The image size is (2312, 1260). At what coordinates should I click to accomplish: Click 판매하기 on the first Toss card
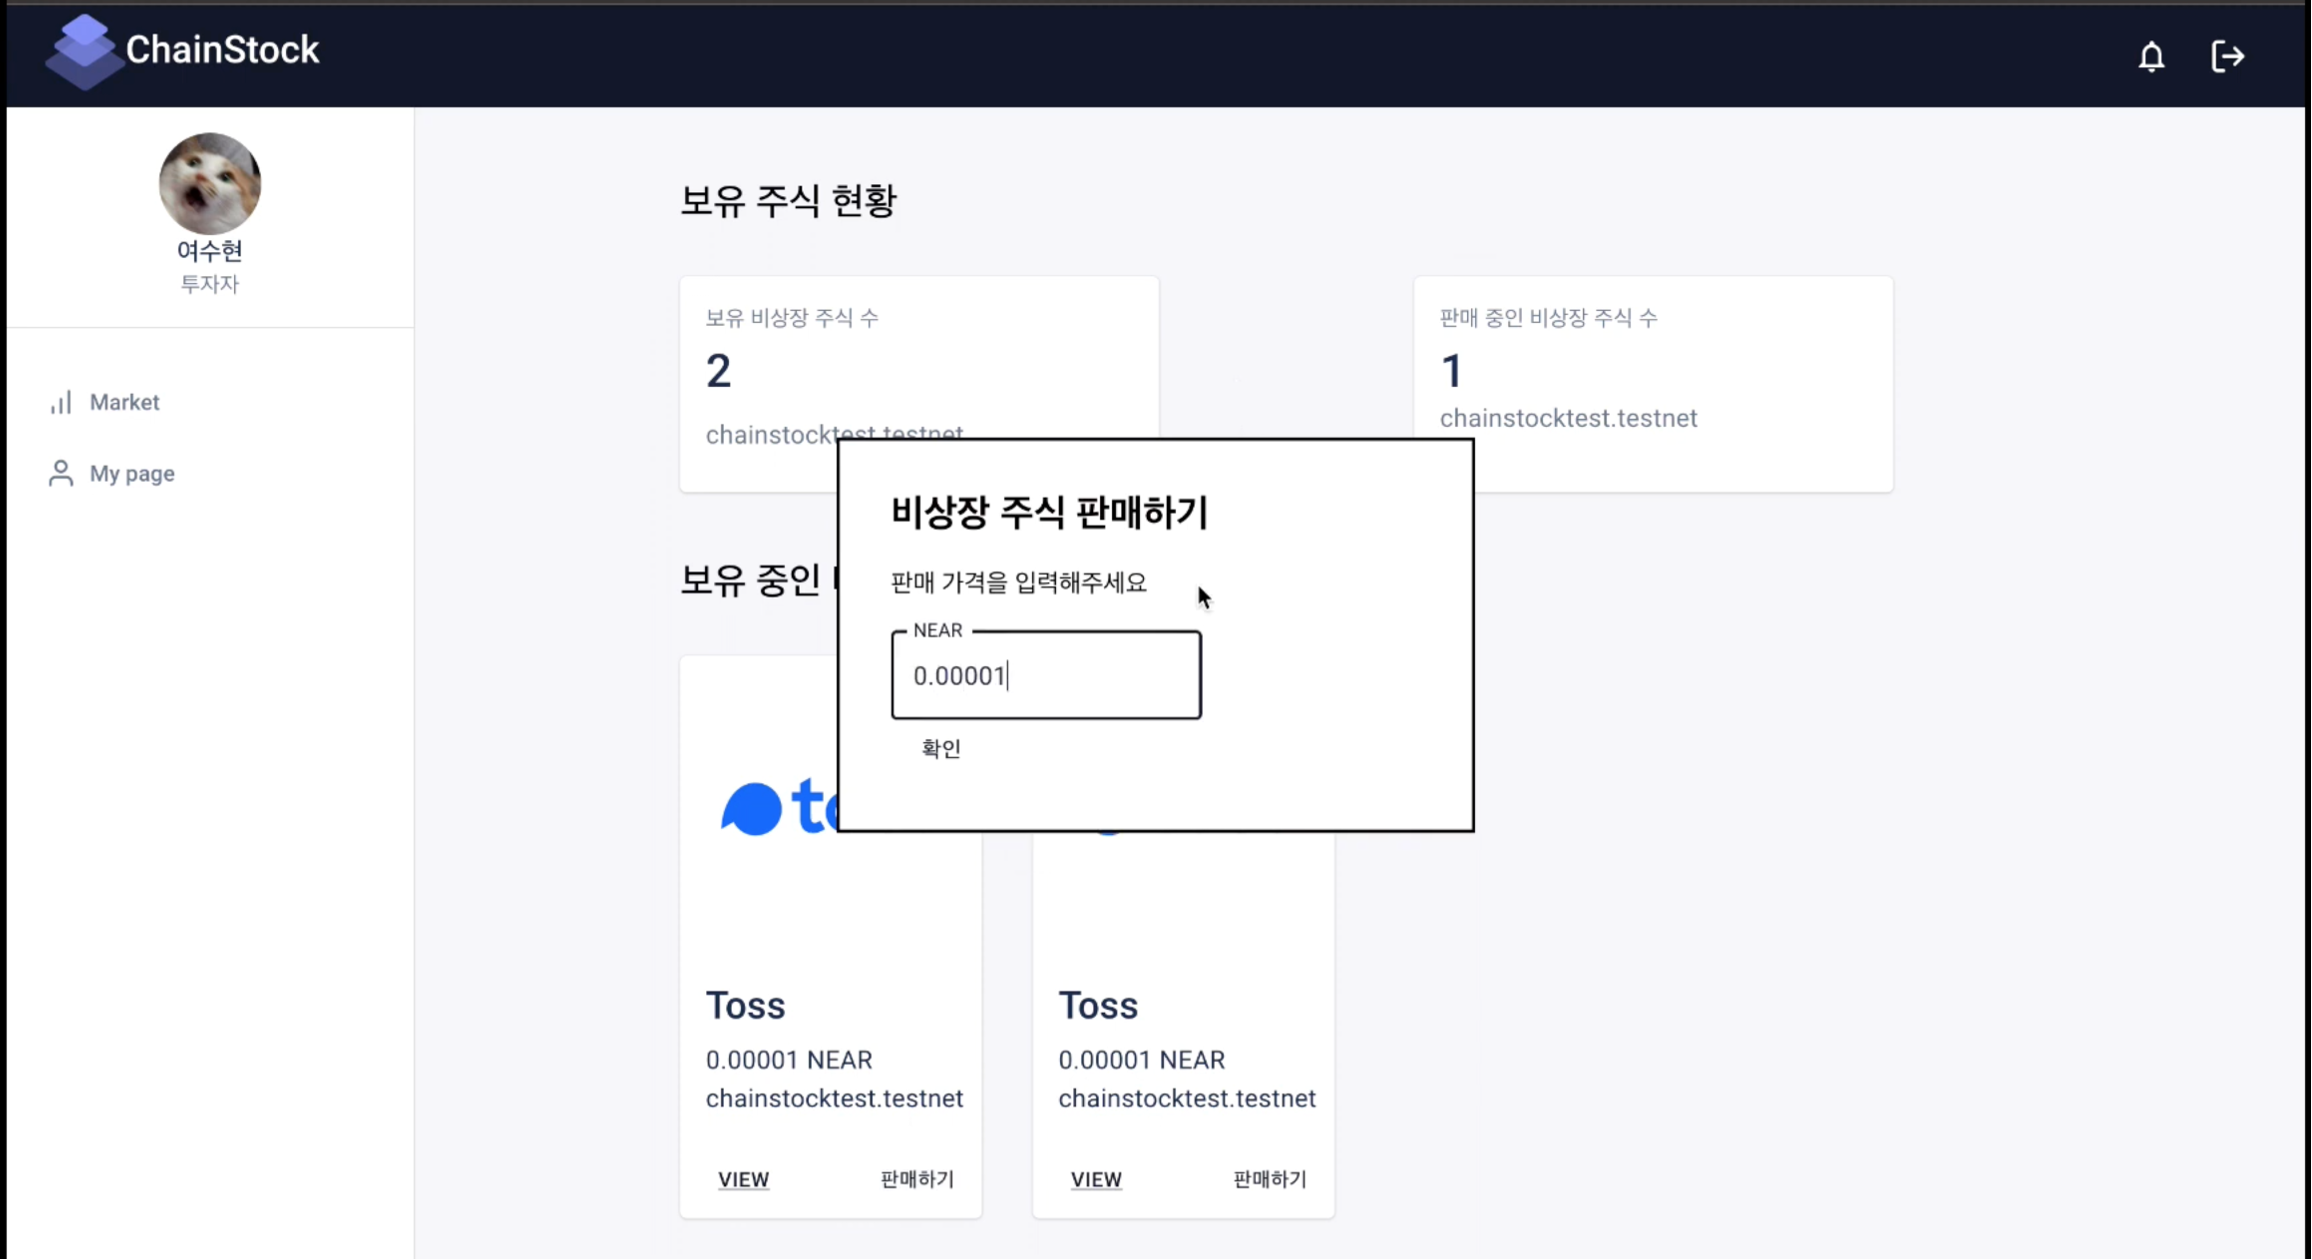point(917,1179)
